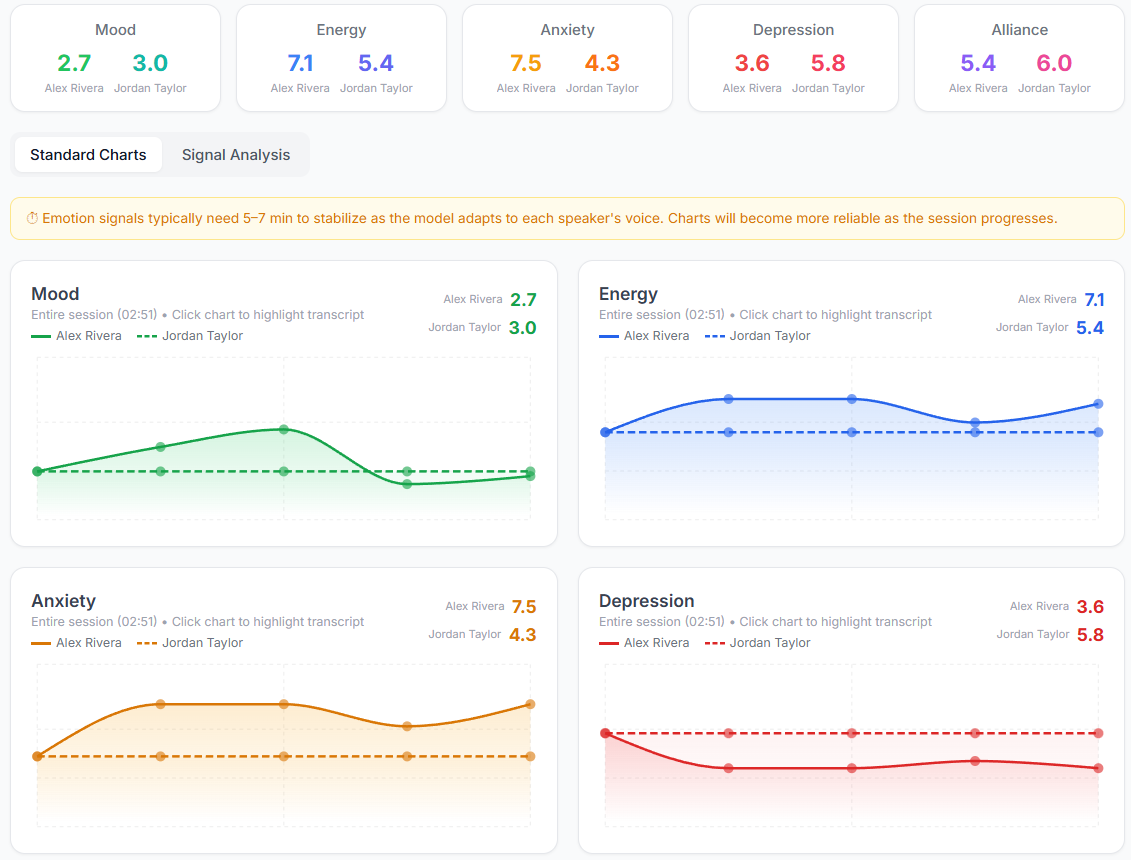This screenshot has width=1131, height=860.
Task: Select the Energy summary card
Action: pyautogui.click(x=341, y=57)
